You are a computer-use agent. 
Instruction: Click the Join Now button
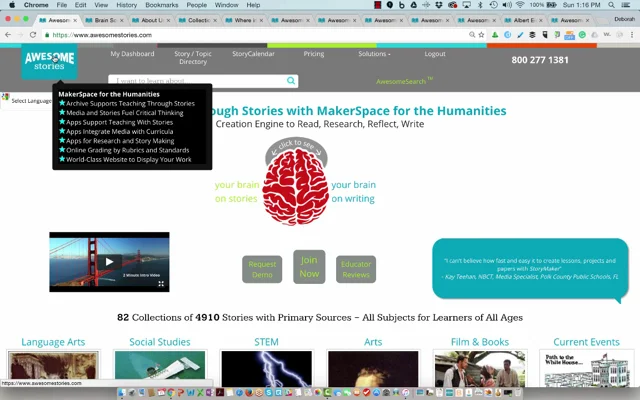309,267
